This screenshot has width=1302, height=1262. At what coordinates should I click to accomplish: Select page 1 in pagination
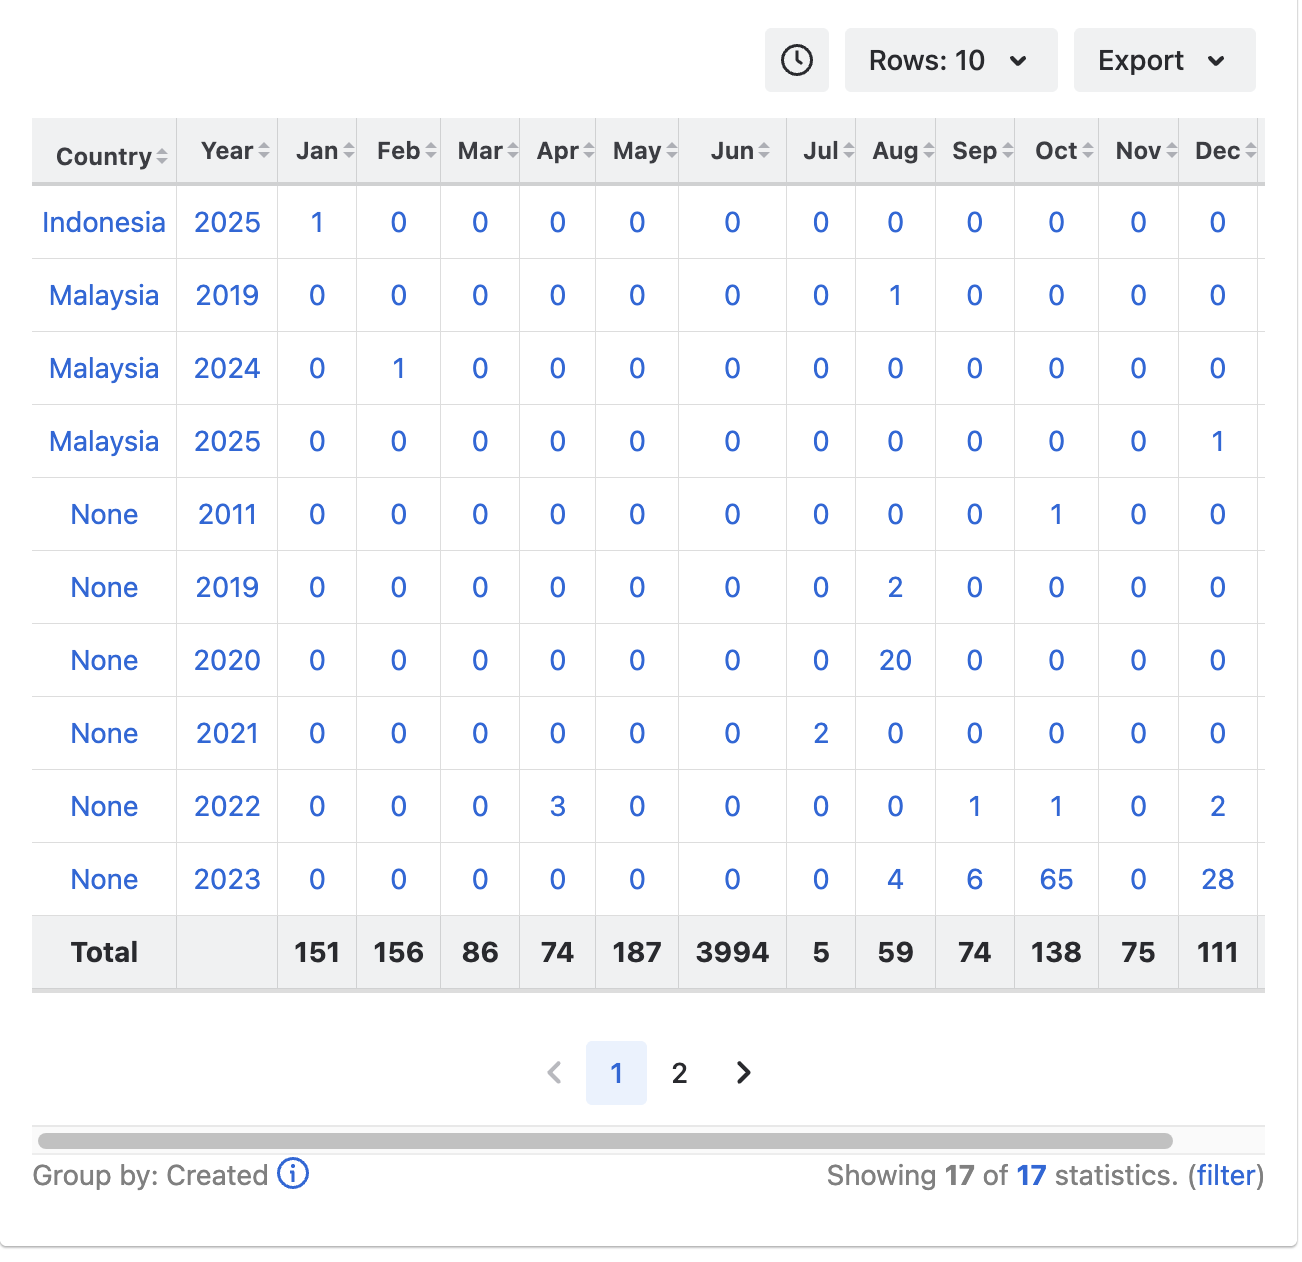click(616, 1072)
